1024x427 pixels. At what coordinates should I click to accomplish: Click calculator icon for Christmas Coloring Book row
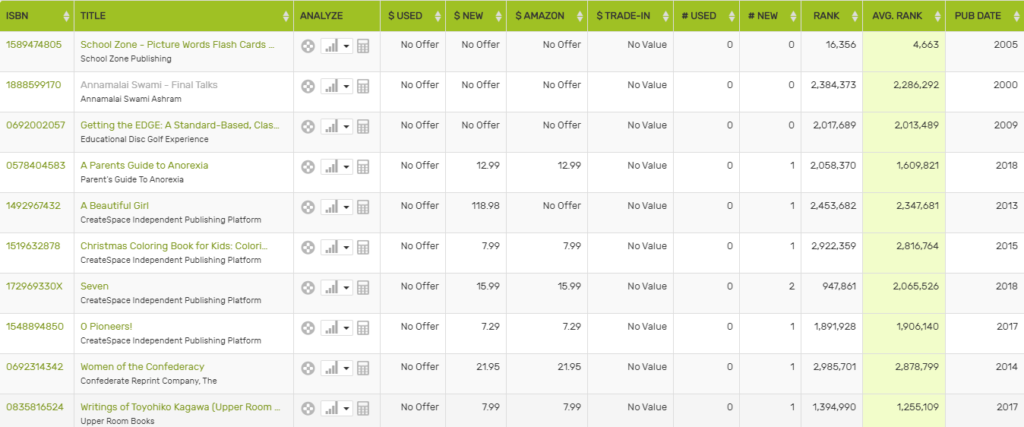click(x=363, y=247)
